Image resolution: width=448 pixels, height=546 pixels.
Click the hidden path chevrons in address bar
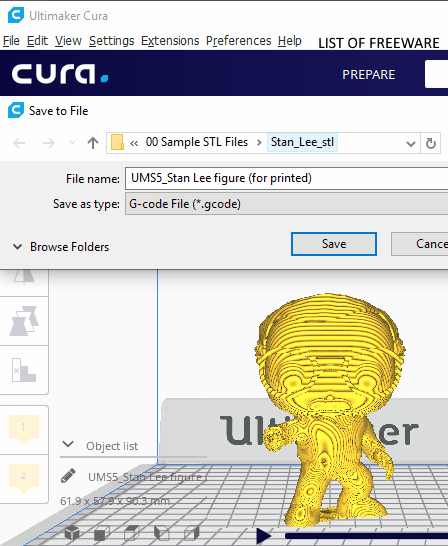click(x=134, y=143)
